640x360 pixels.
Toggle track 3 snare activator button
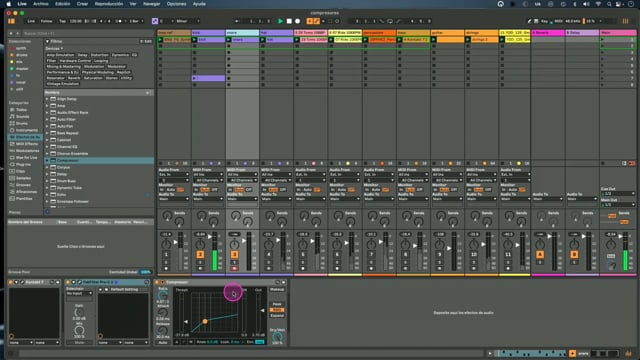click(234, 254)
